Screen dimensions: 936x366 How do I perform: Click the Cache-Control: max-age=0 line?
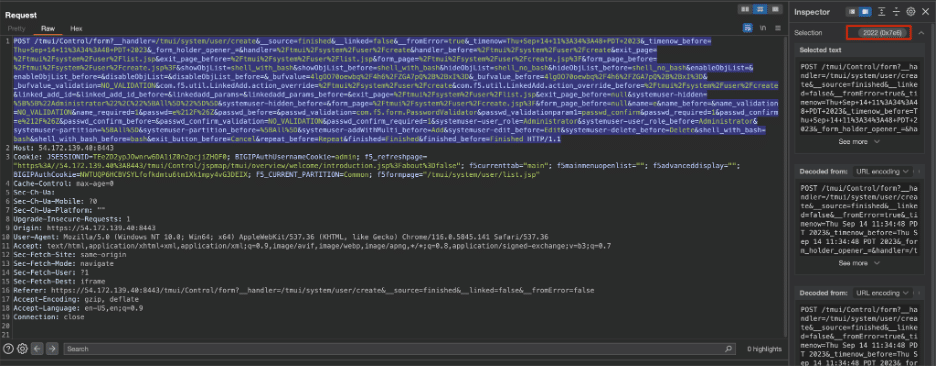[63, 184]
